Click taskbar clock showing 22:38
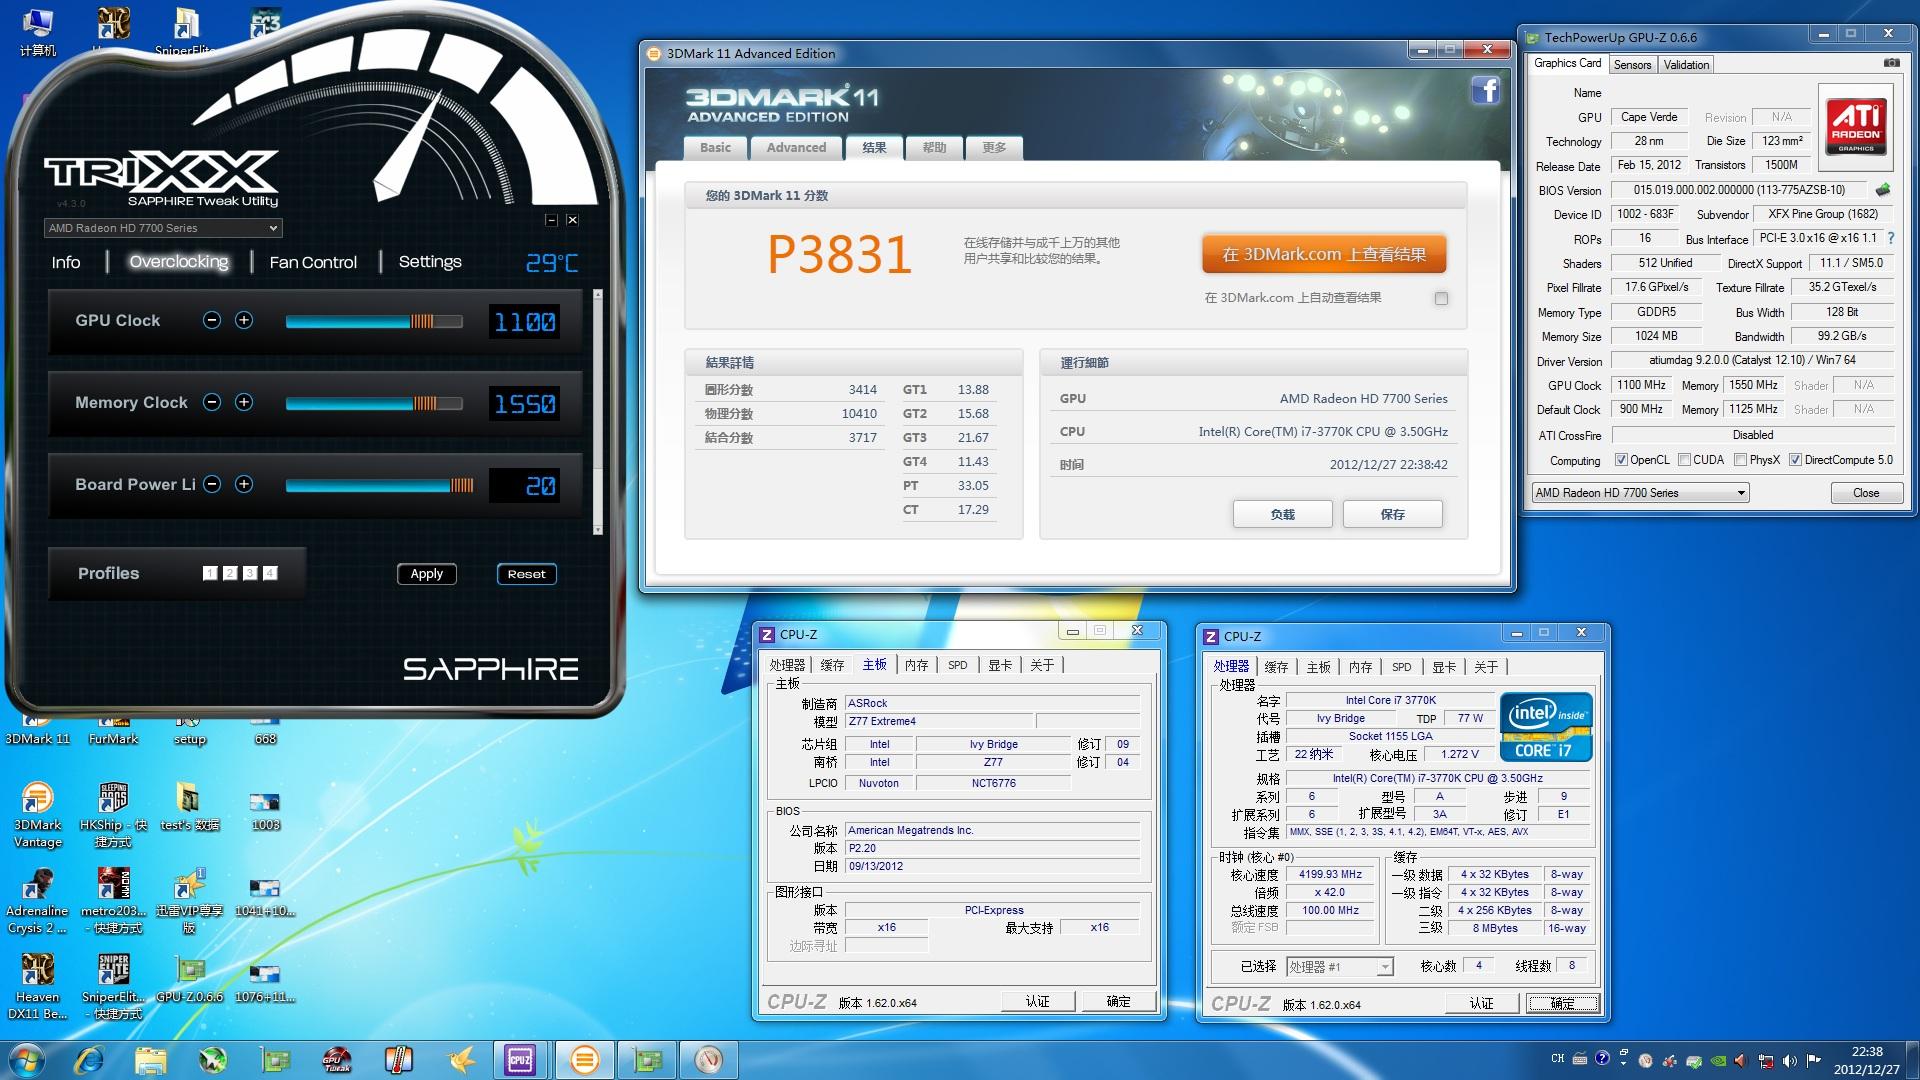Image resolution: width=1920 pixels, height=1080 pixels. coord(1866,1060)
